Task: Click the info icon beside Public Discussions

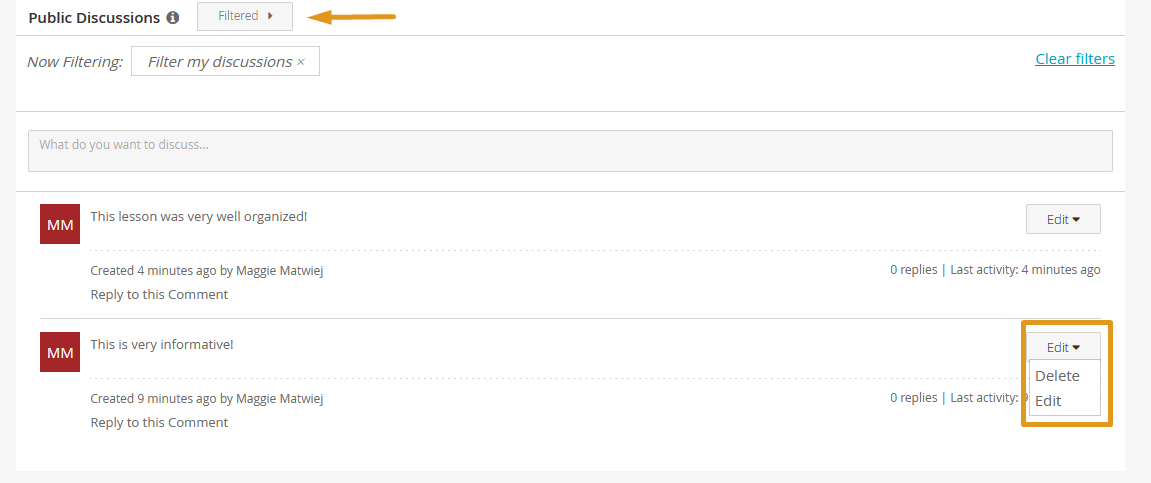Action: [x=173, y=18]
